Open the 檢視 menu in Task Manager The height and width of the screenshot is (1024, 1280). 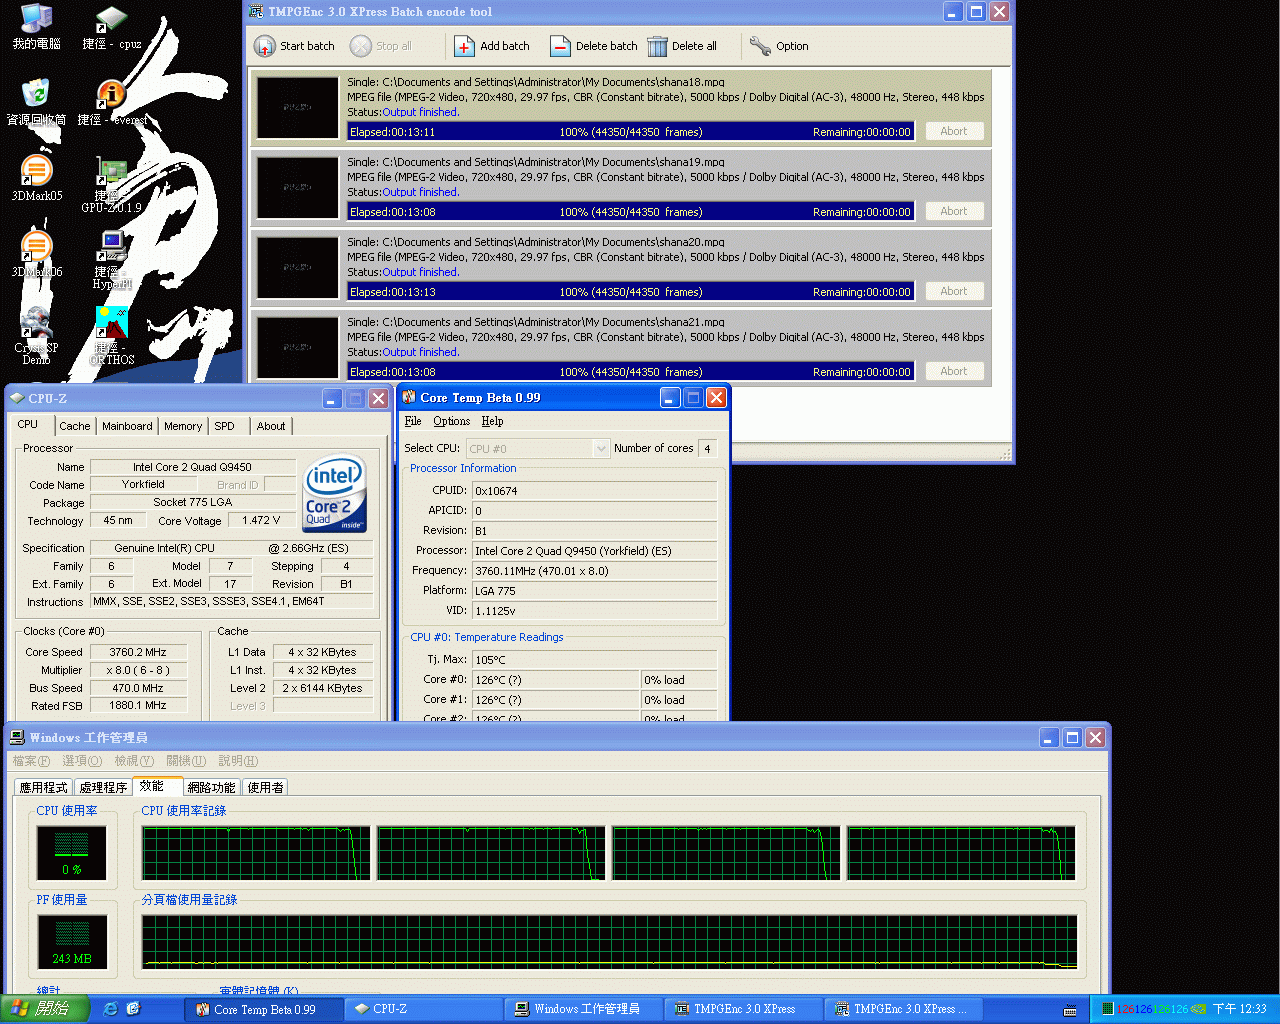tap(134, 761)
